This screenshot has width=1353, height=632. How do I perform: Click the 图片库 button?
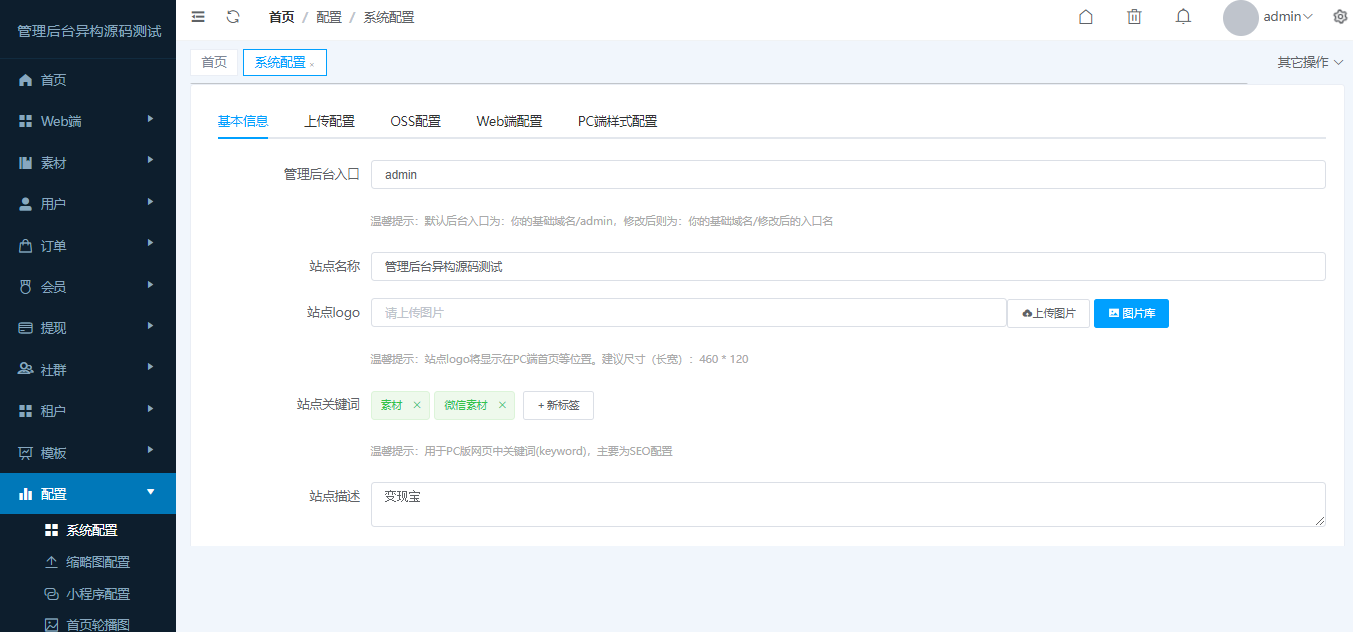tap(1131, 313)
